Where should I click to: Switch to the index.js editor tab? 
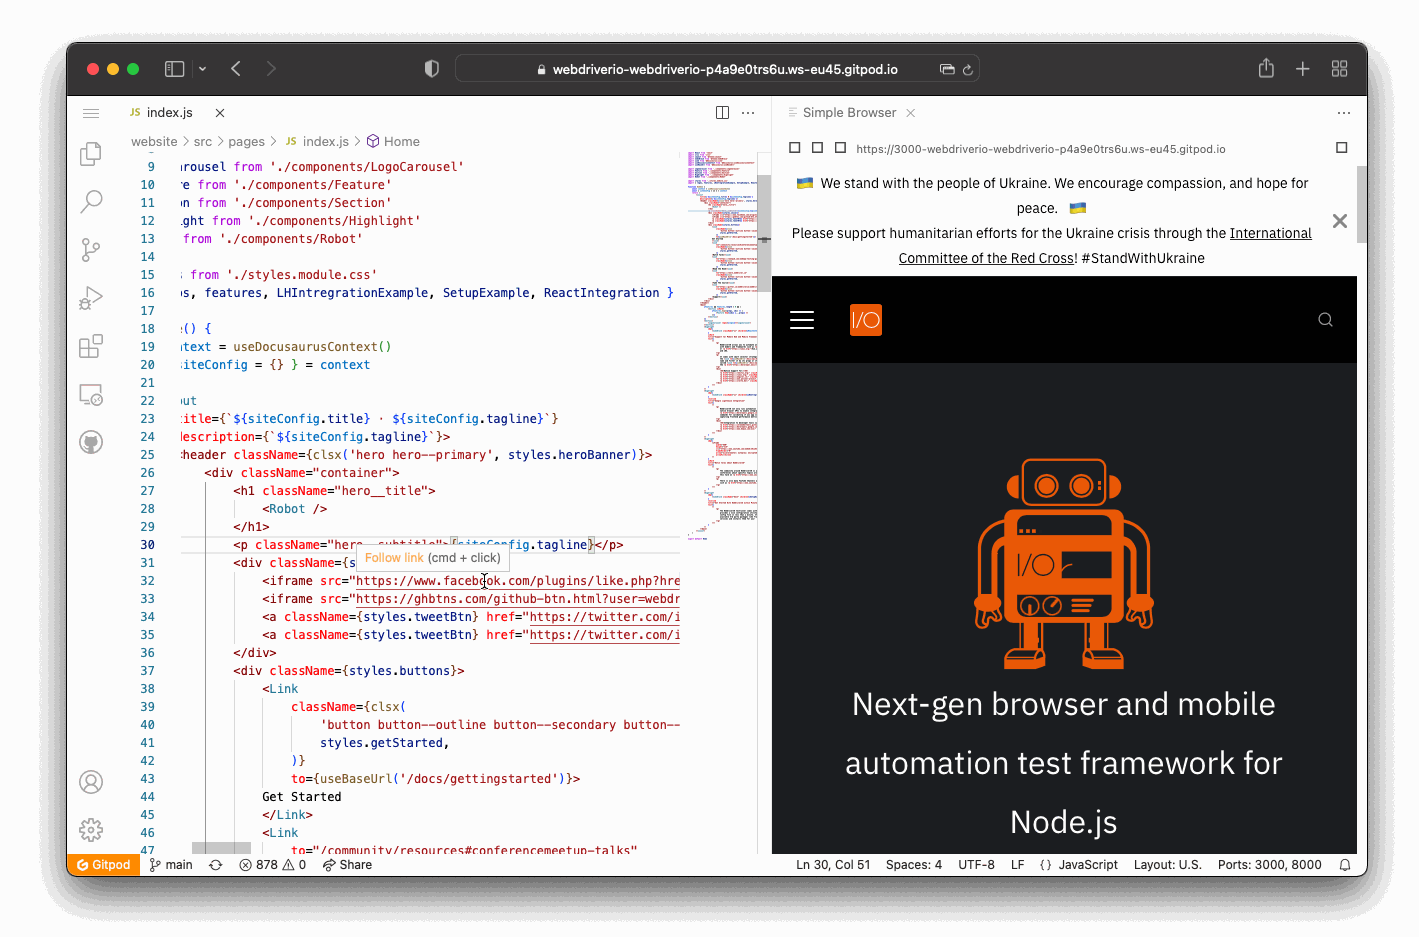(x=170, y=112)
